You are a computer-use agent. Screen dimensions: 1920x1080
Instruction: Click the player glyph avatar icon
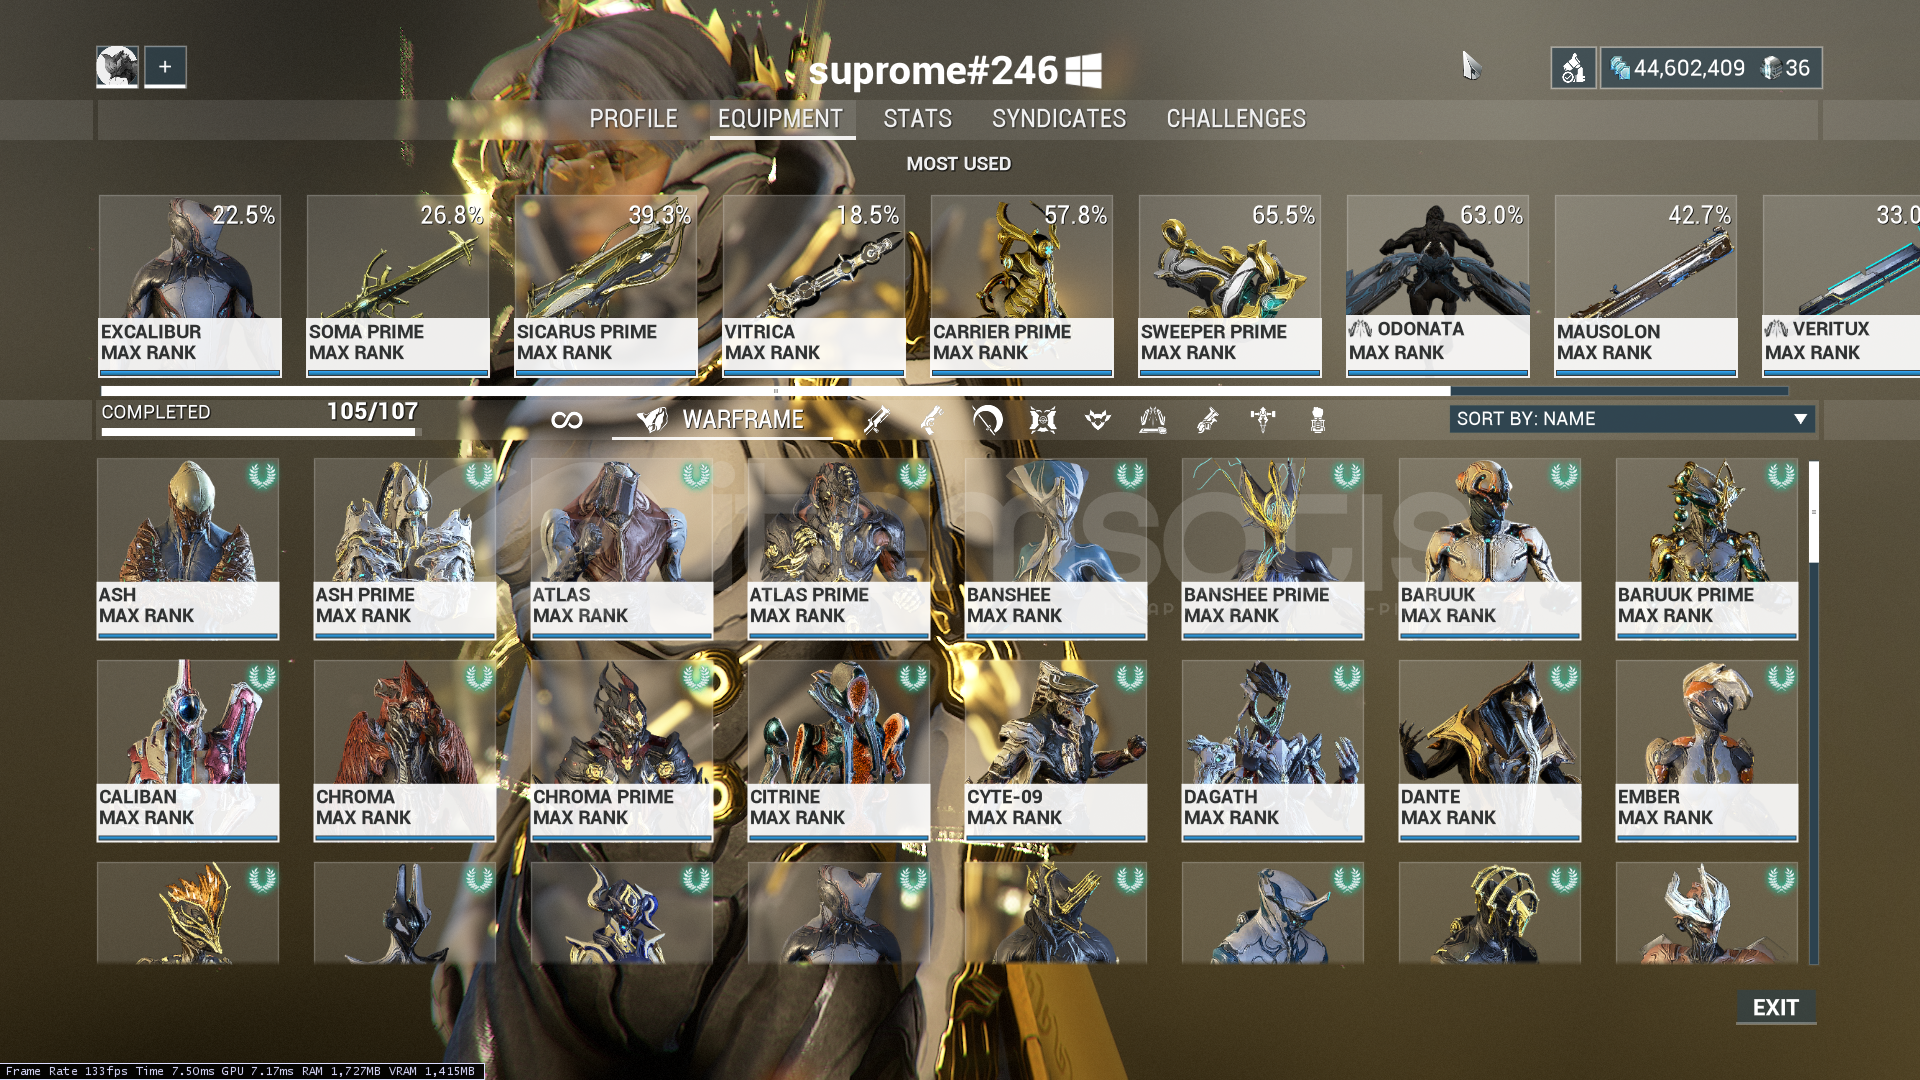click(117, 67)
